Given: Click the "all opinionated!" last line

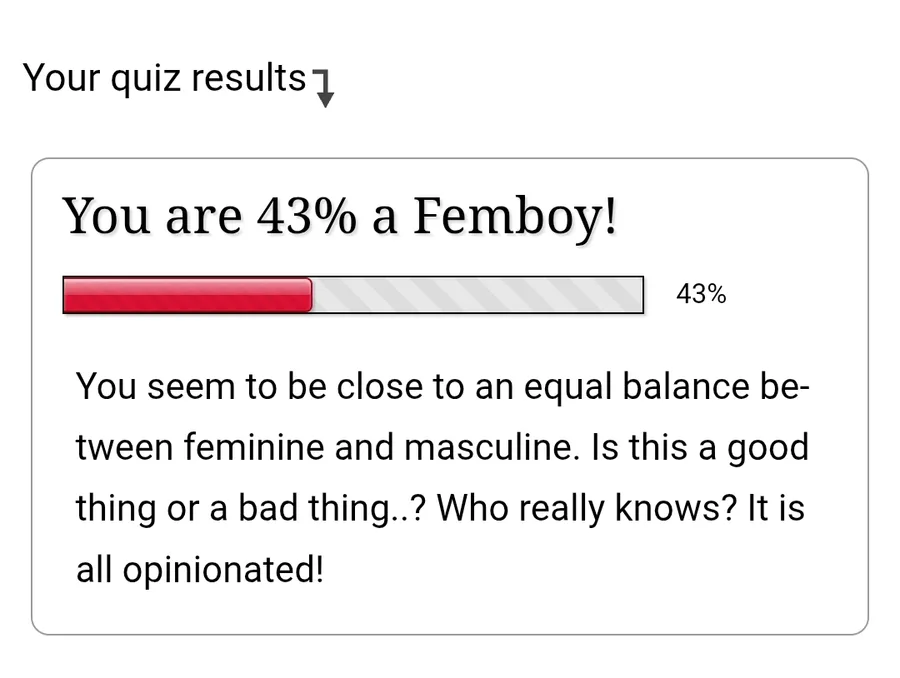Looking at the screenshot, I should click(200, 570).
